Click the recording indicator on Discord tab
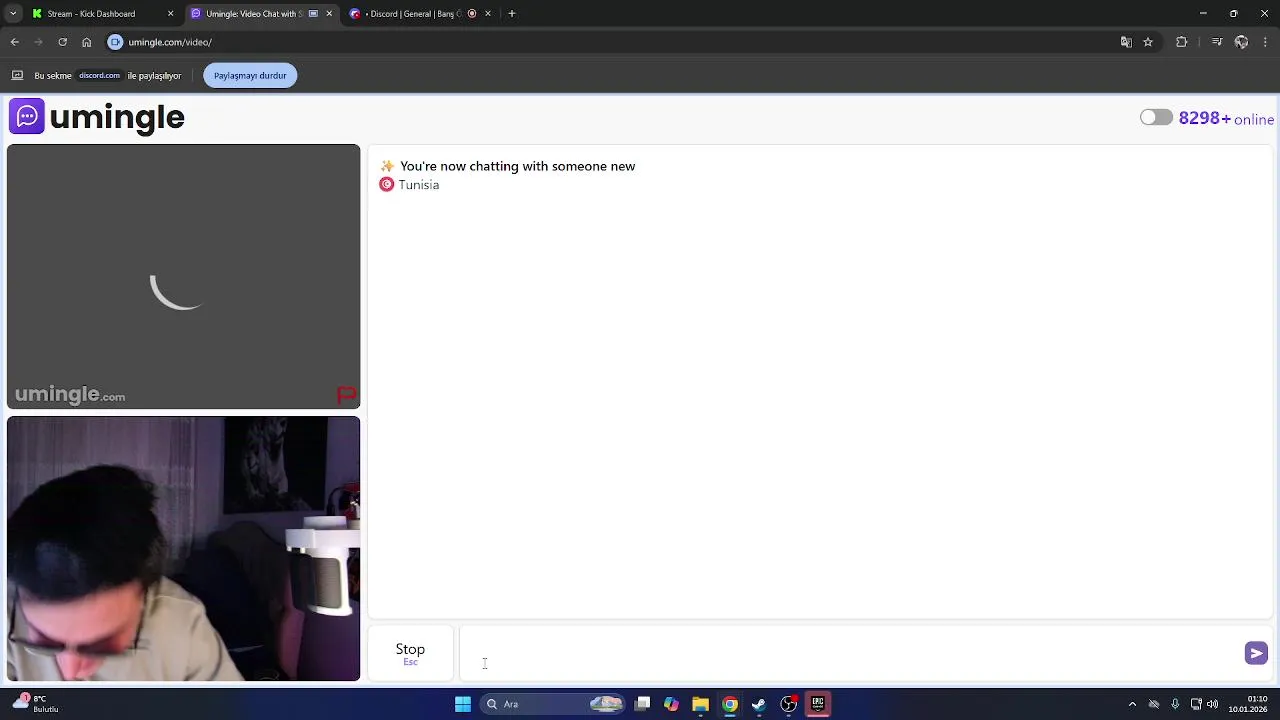Image resolution: width=1280 pixels, height=720 pixels. [472, 14]
